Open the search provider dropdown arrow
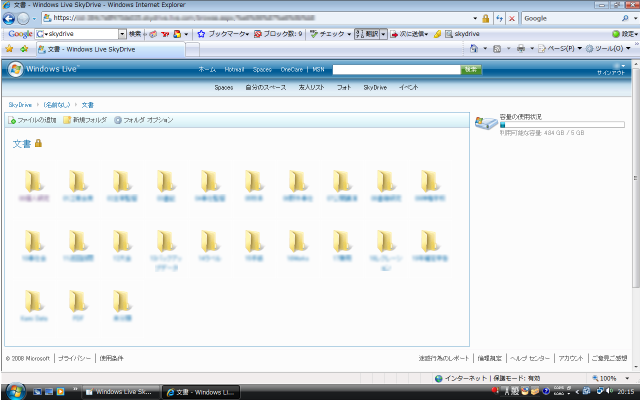This screenshot has width=640, height=400. (x=636, y=18)
